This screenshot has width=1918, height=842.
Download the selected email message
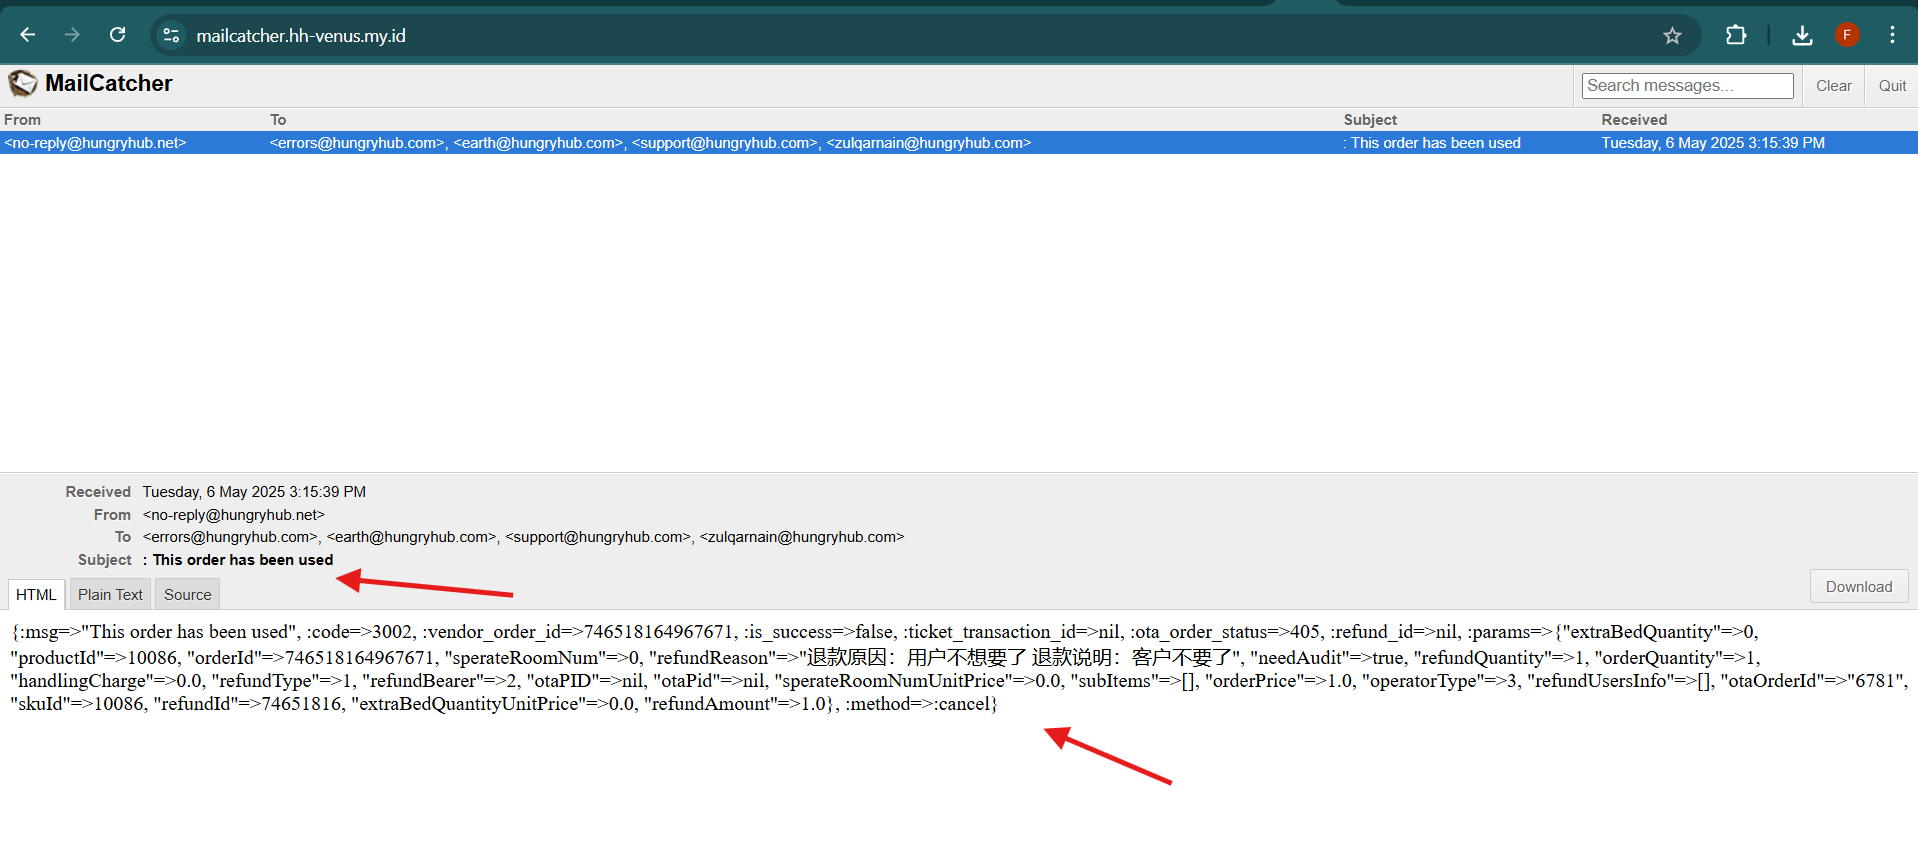tap(1858, 586)
